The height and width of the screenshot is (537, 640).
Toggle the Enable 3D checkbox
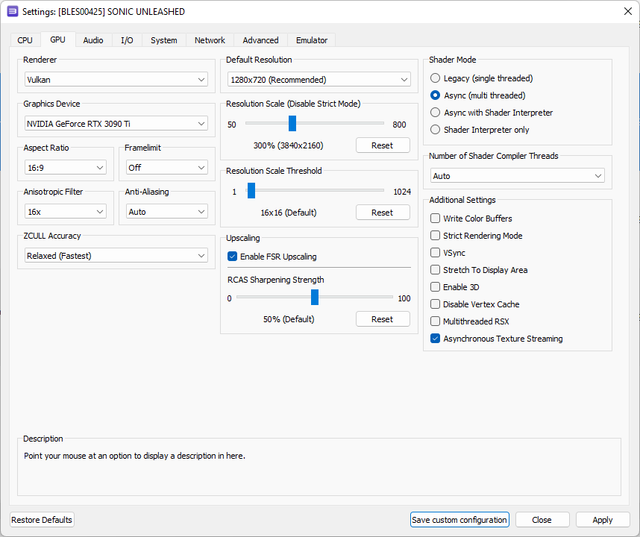pyautogui.click(x=455, y=287)
